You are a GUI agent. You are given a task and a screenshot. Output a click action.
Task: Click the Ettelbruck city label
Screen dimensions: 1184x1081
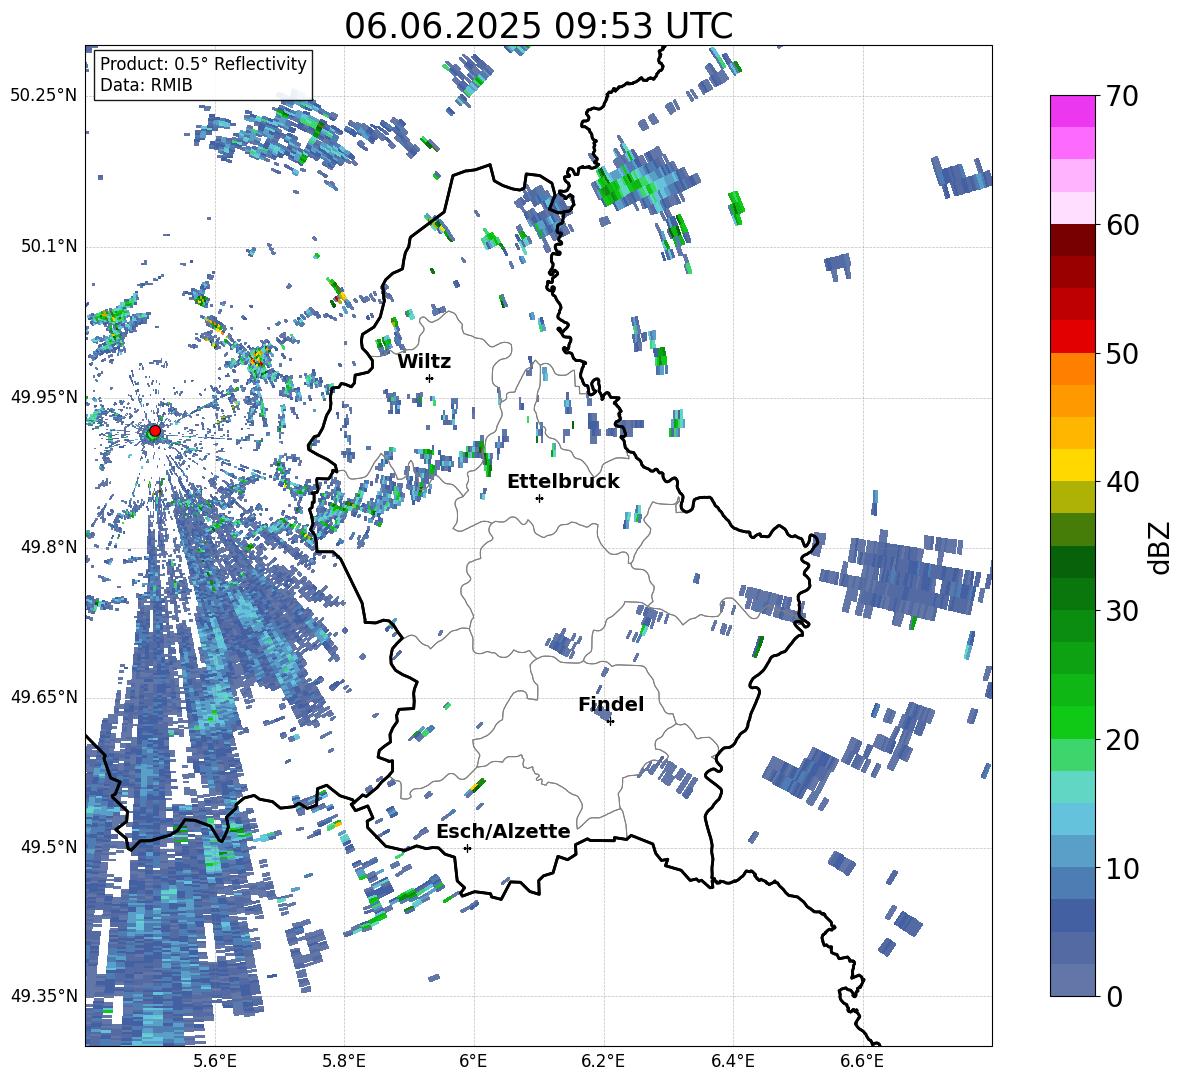coord(563,482)
